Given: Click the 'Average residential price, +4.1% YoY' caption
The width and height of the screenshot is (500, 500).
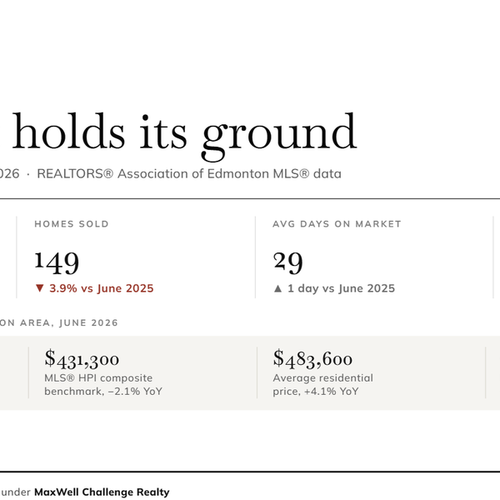Looking at the screenshot, I should tap(323, 385).
